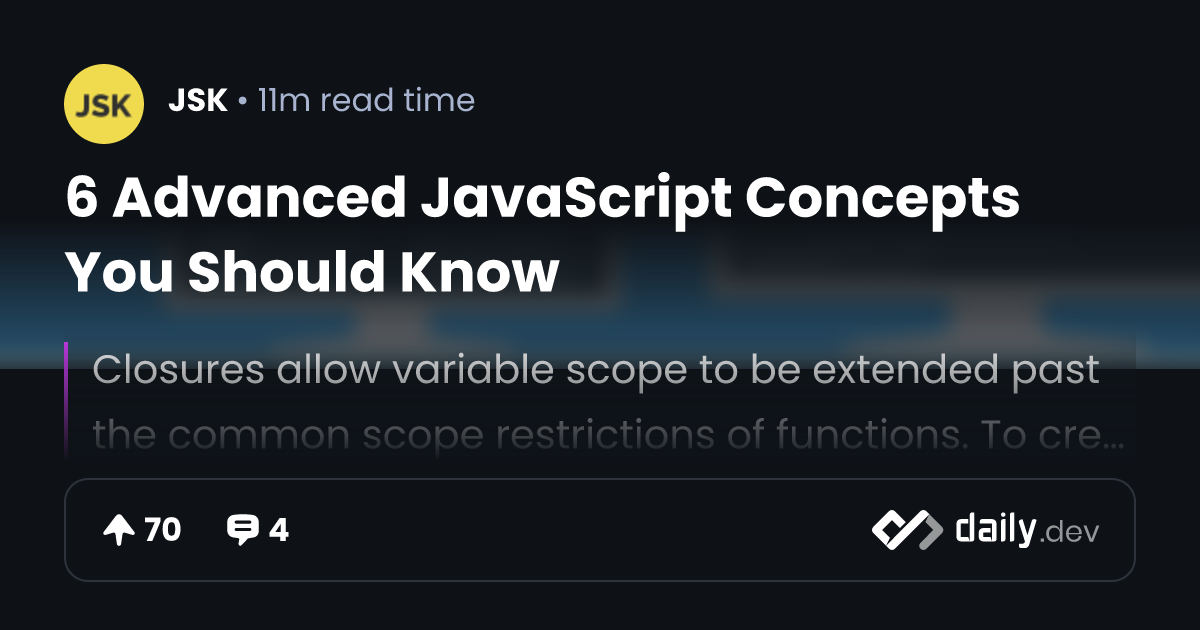Viewport: 1200px width, 630px height.
Task: Select the Closures allow variable scope summary line
Action: point(595,370)
